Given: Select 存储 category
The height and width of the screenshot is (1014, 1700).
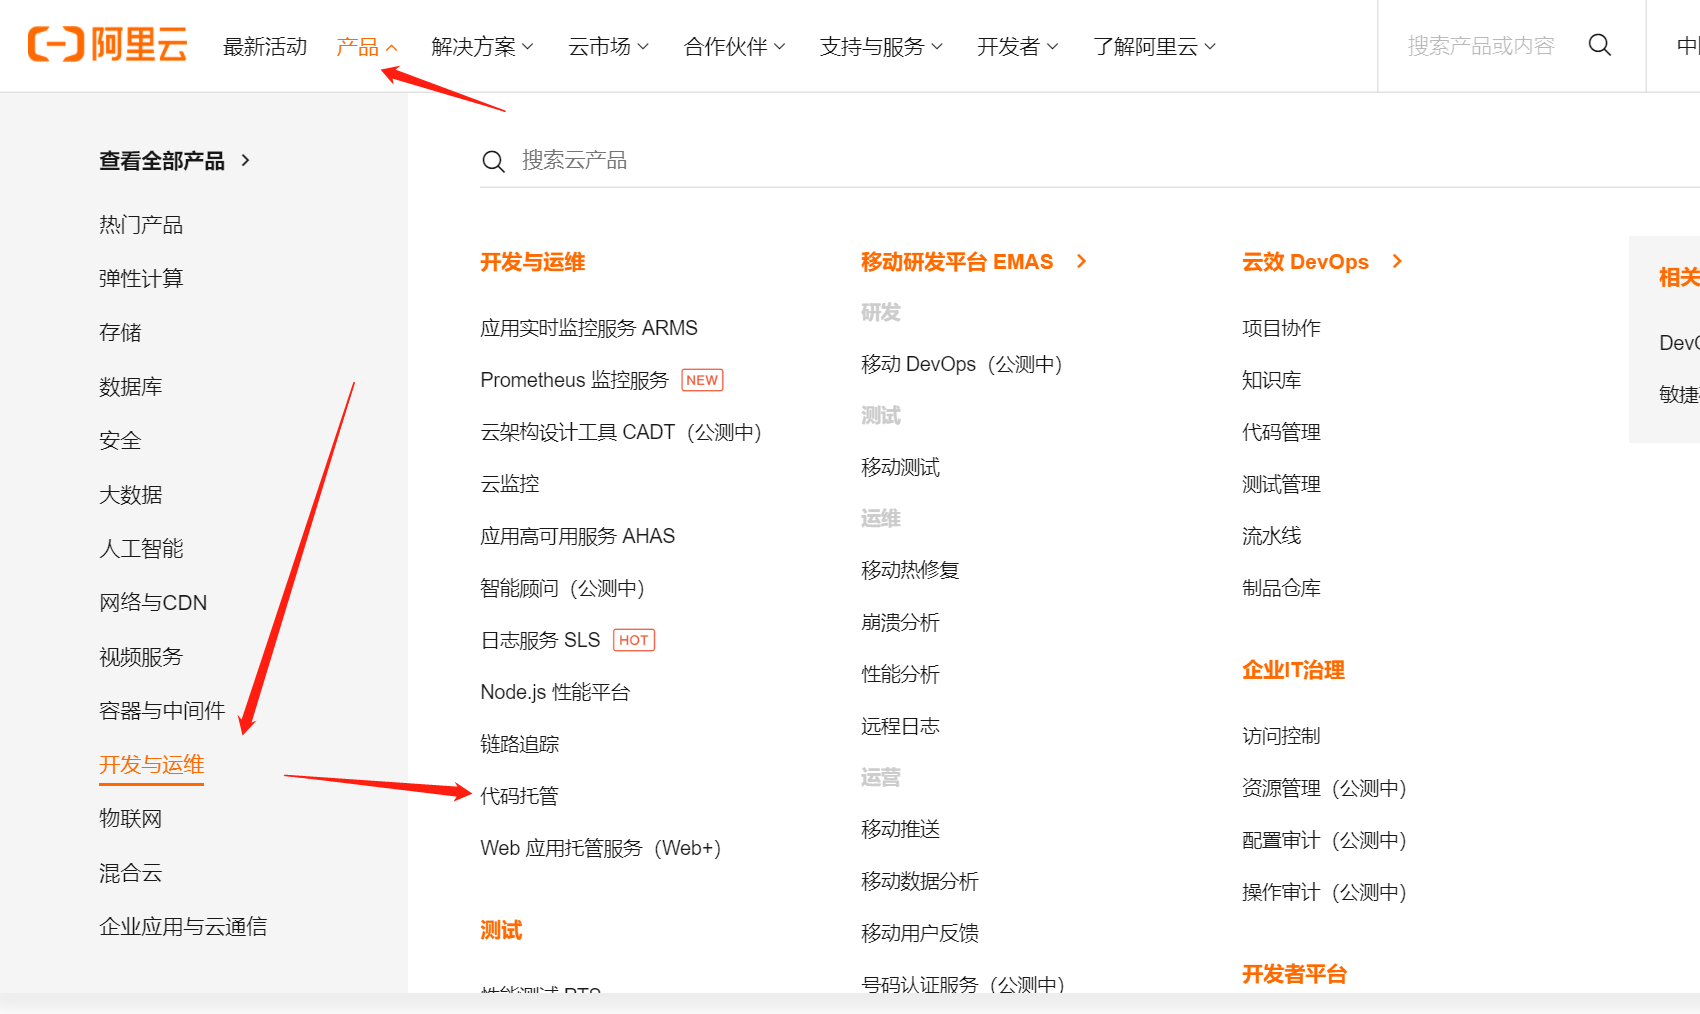Looking at the screenshot, I should point(120,333).
